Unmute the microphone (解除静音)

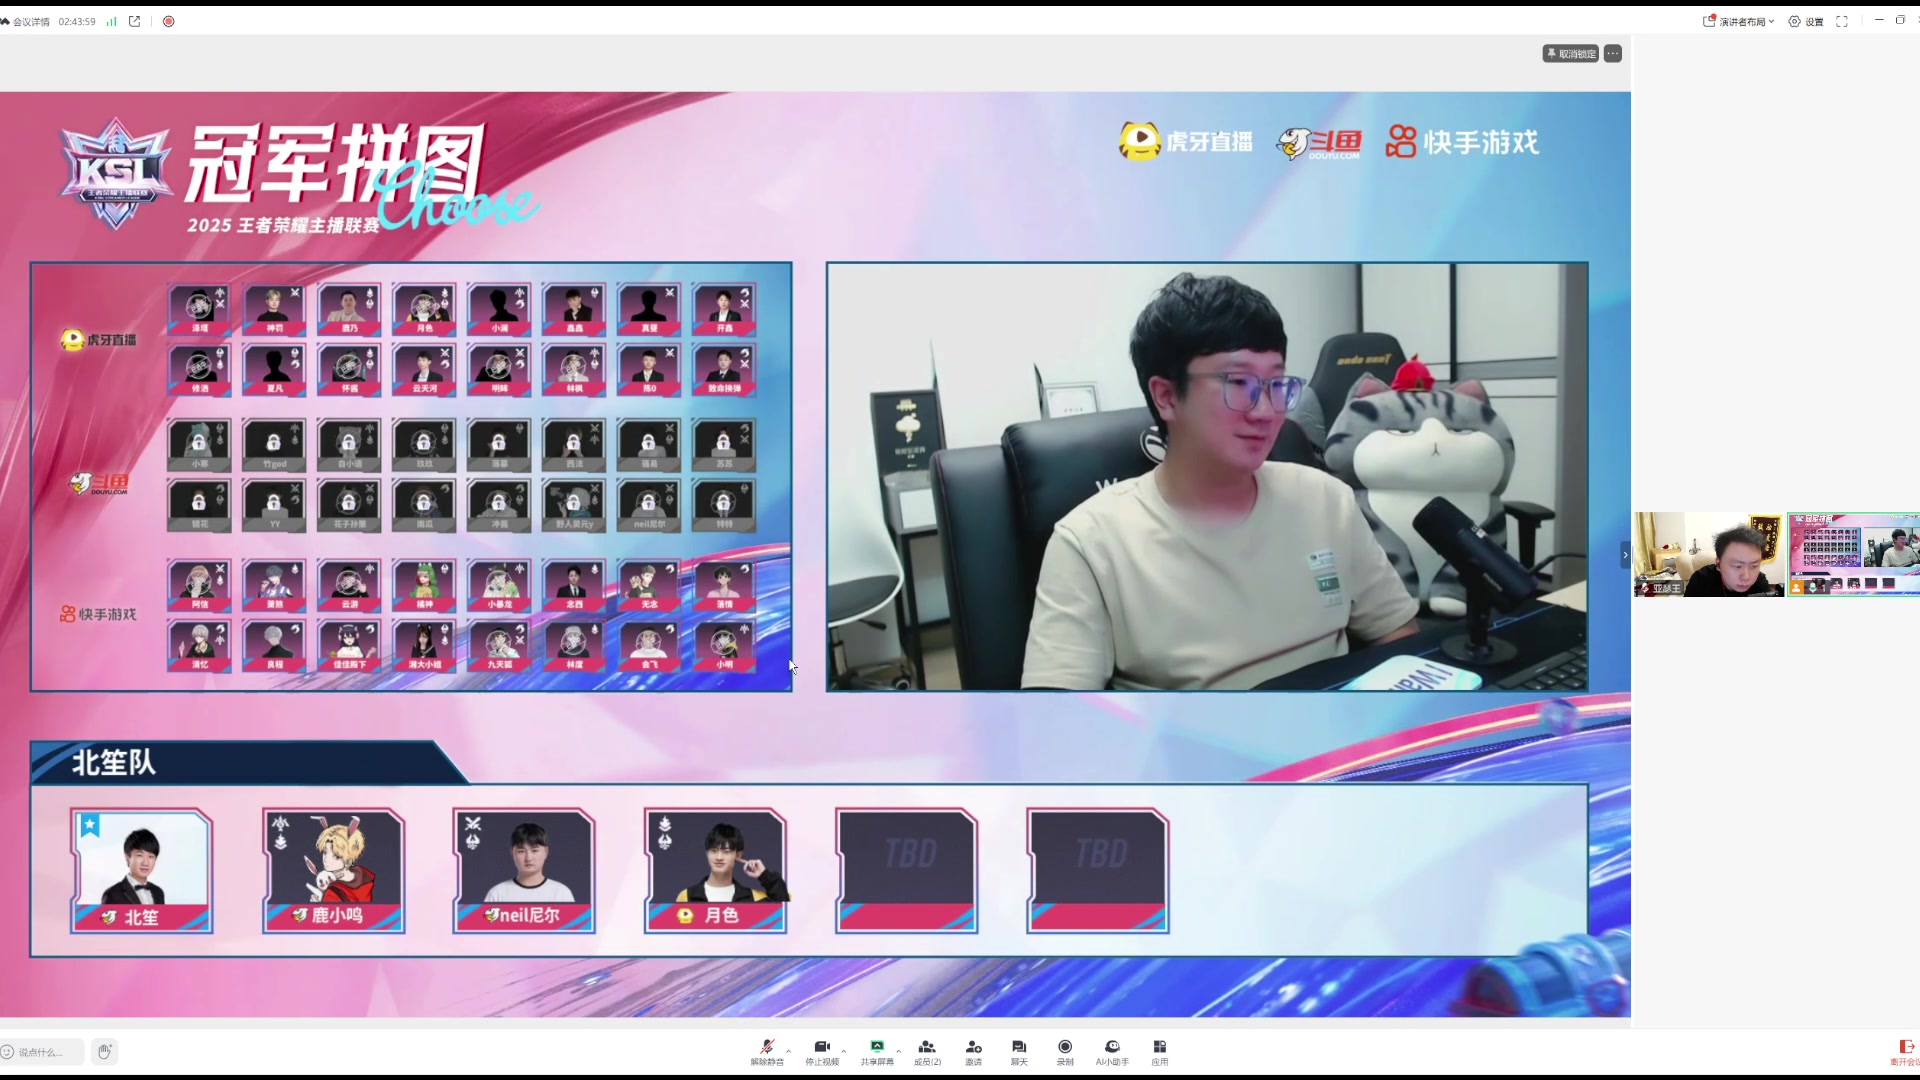click(767, 1052)
